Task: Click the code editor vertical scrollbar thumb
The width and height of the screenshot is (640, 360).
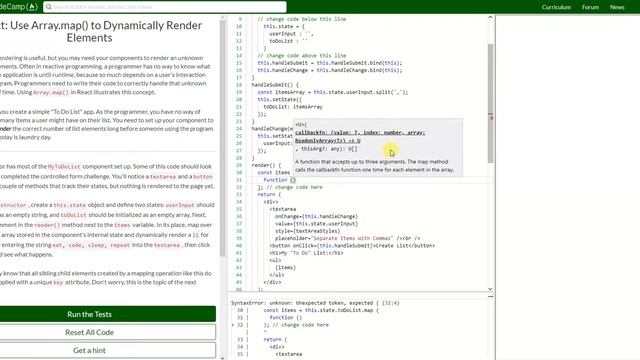Action: (490, 103)
